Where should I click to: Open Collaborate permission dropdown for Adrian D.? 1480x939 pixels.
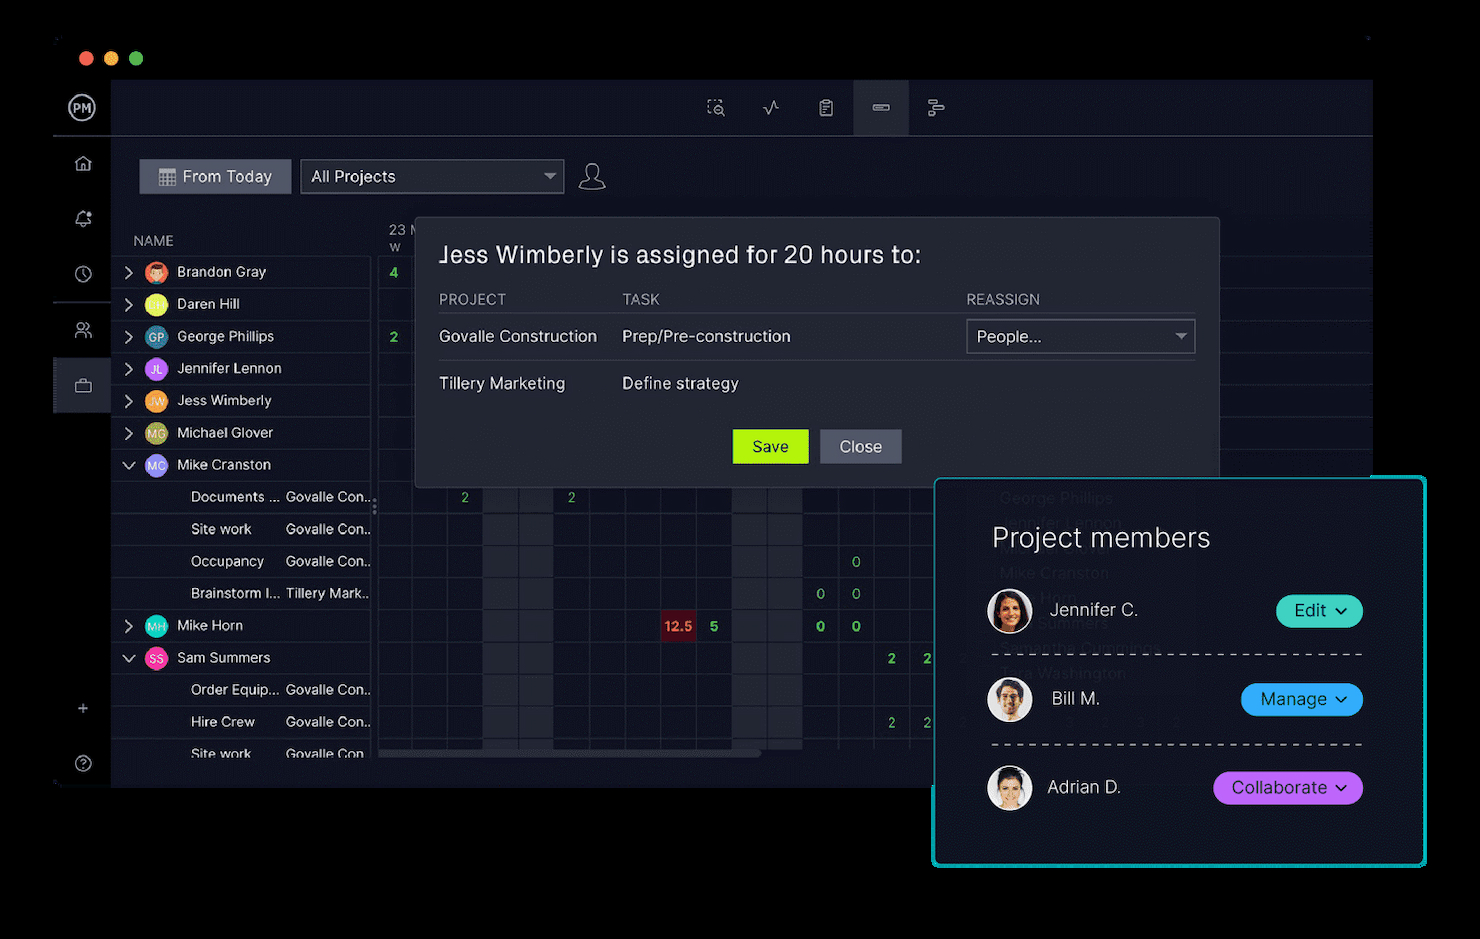pyautogui.click(x=1288, y=788)
